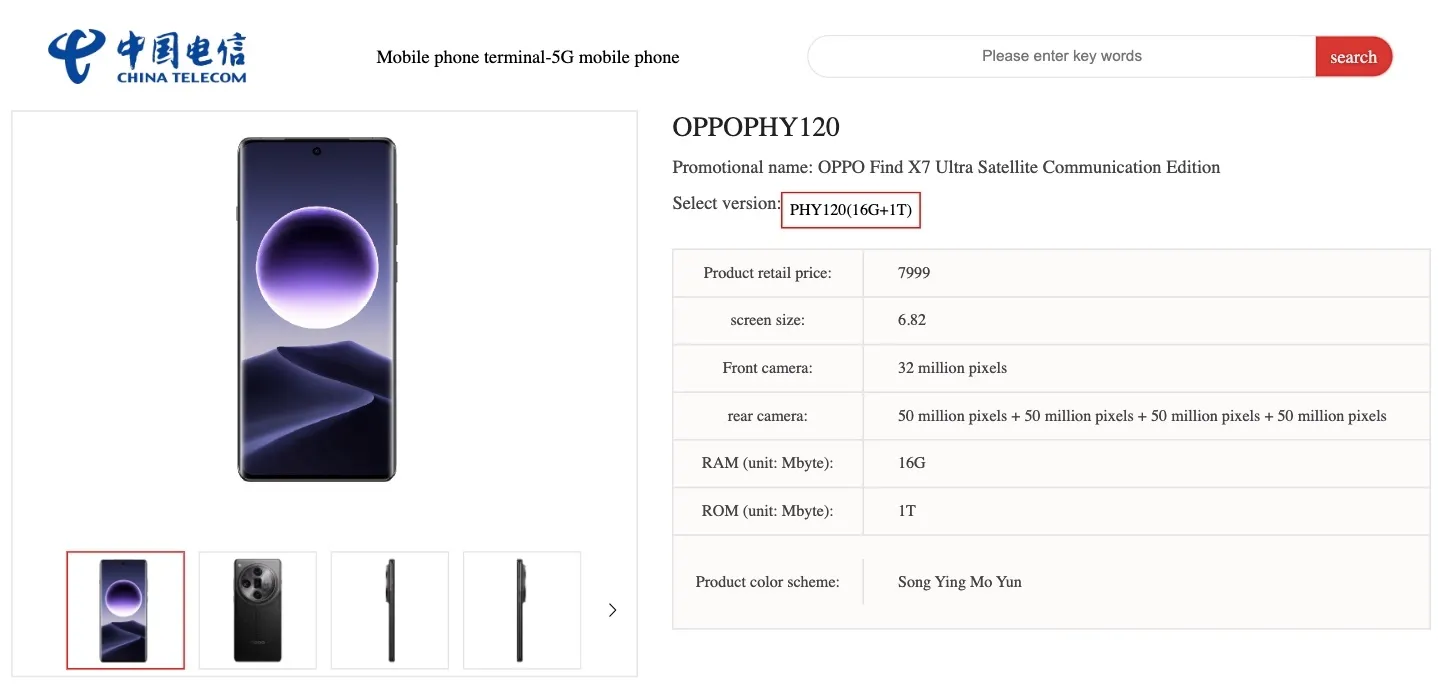Click the screen size value 6.82
The width and height of the screenshot is (1438, 700).
click(x=912, y=320)
